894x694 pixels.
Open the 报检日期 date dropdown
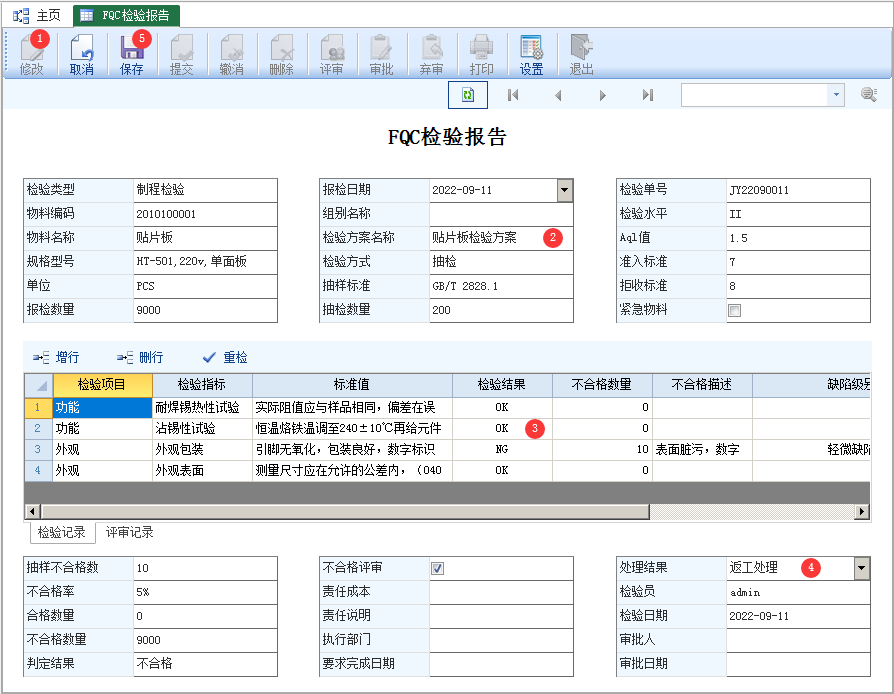tap(564, 190)
